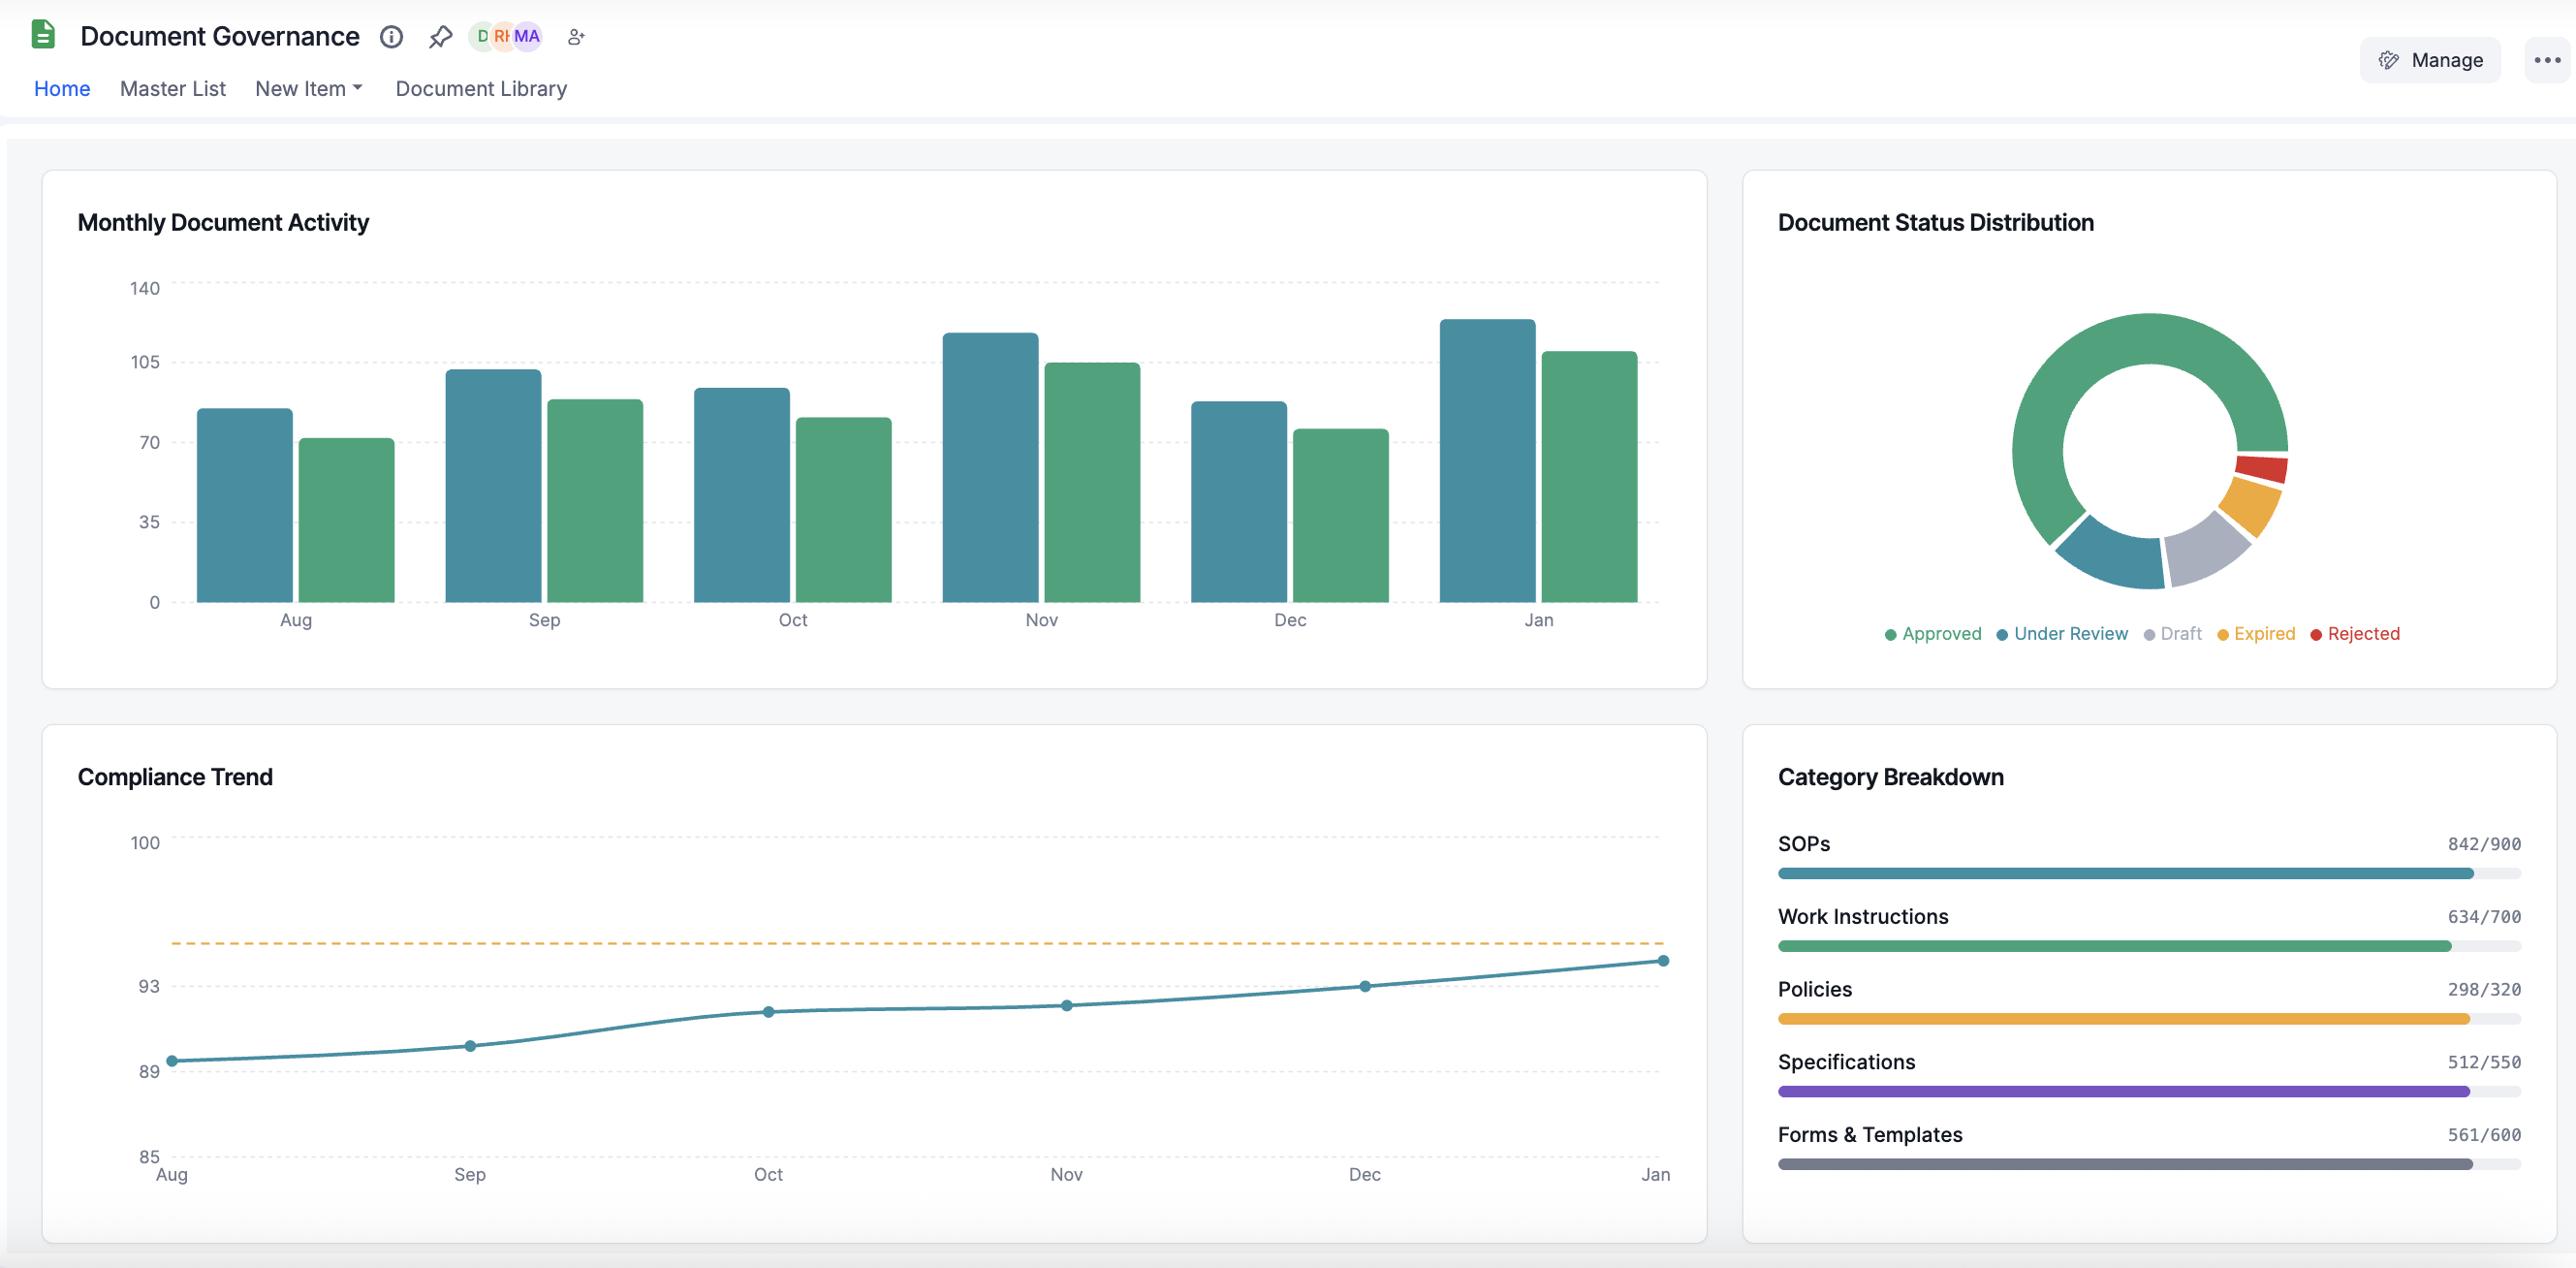The width and height of the screenshot is (2576, 1268).
Task: Click the SOPs progress bar
Action: [x=2125, y=874]
